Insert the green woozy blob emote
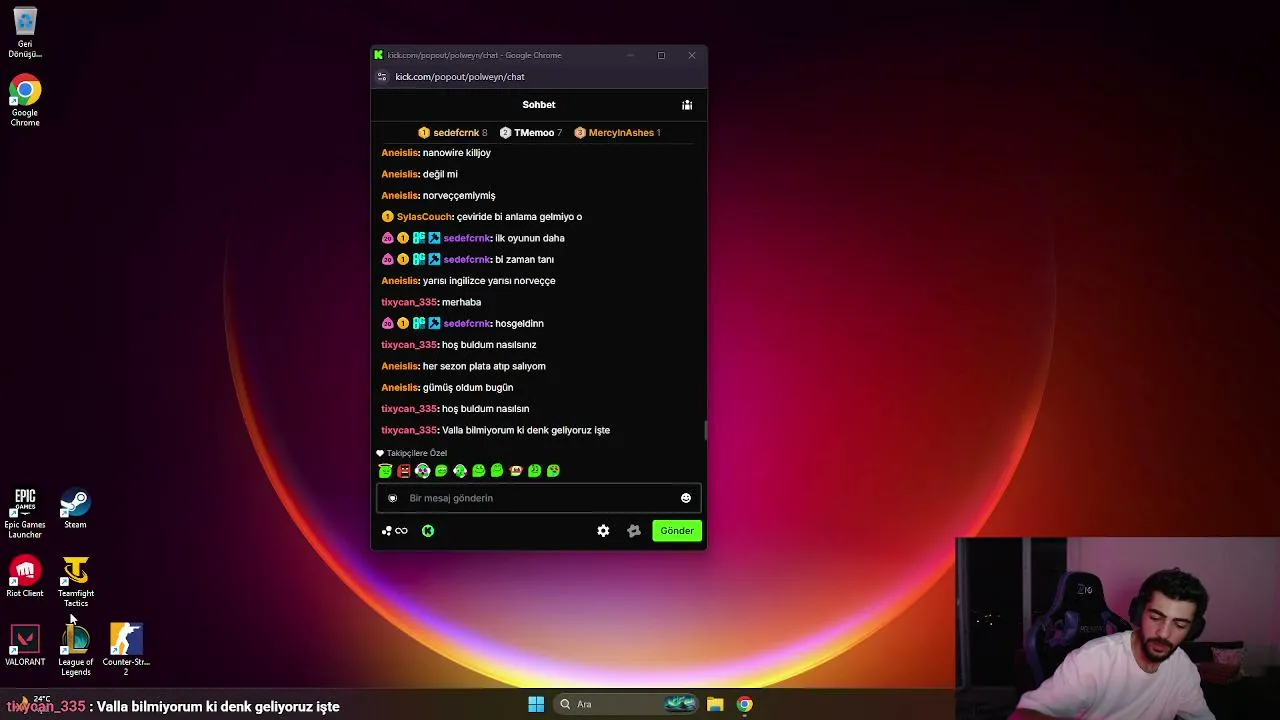 click(535, 470)
